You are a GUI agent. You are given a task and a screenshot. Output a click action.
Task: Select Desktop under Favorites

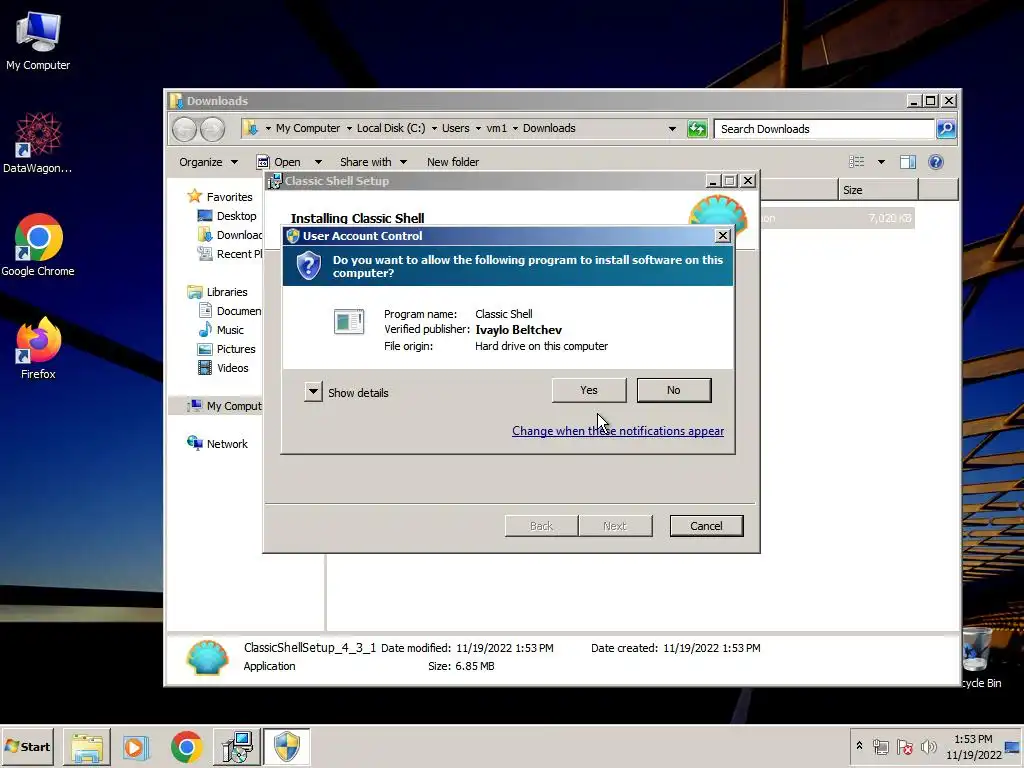tap(227, 216)
